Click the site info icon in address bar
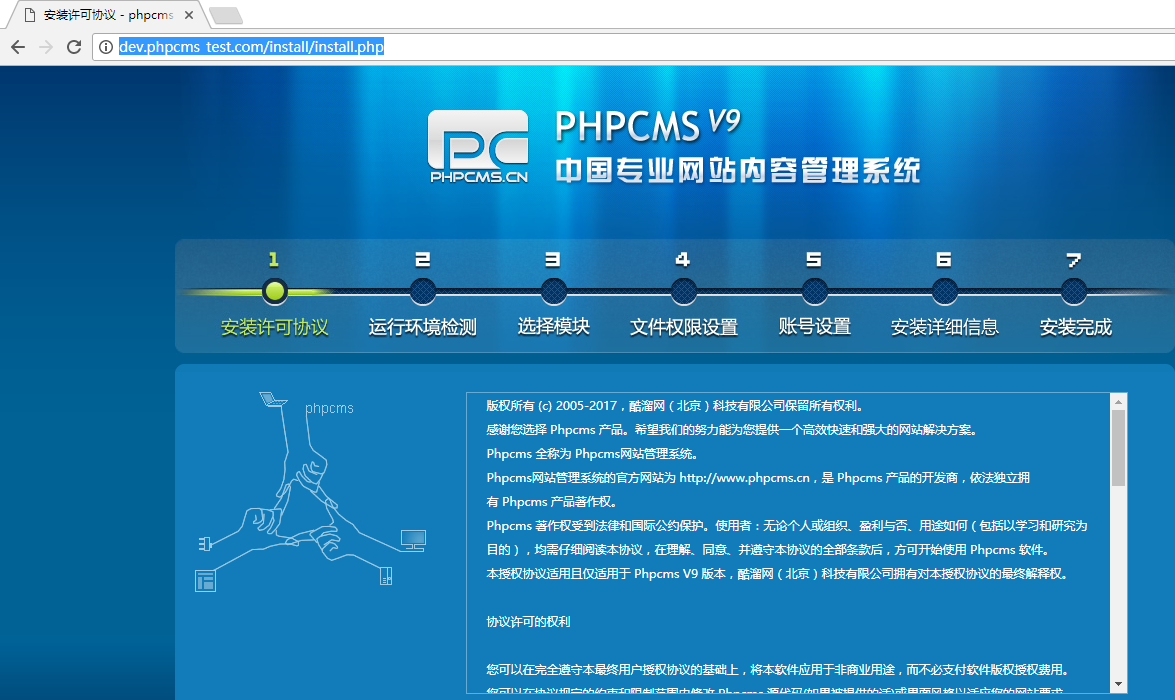 click(106, 47)
